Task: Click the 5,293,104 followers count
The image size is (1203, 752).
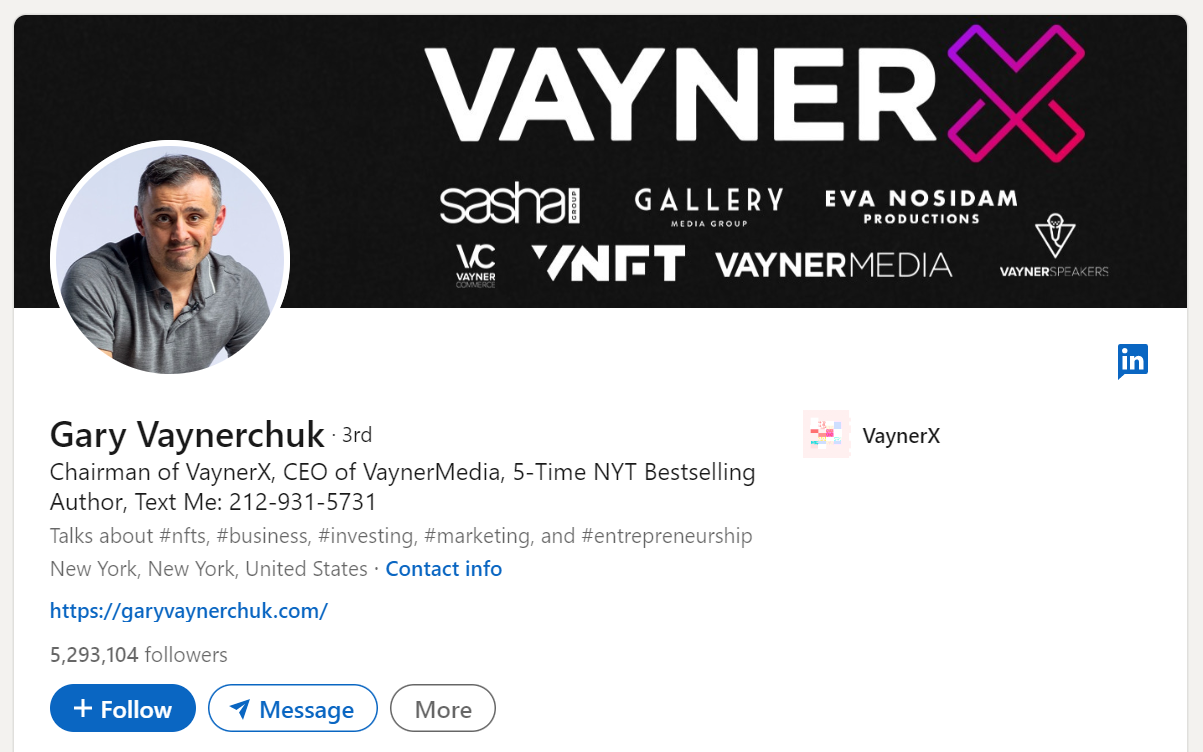Action: pos(139,655)
